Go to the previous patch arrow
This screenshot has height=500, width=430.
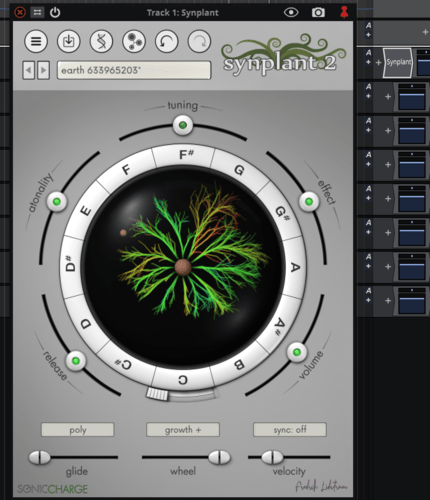[29, 70]
